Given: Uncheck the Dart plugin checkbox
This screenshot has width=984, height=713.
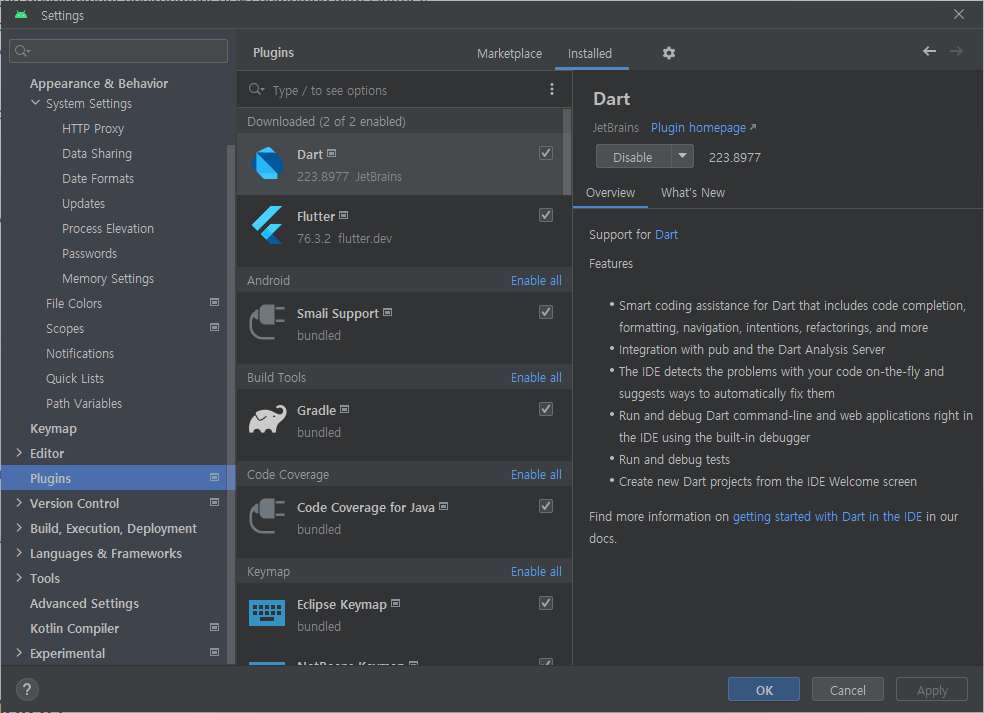Looking at the screenshot, I should (x=546, y=153).
